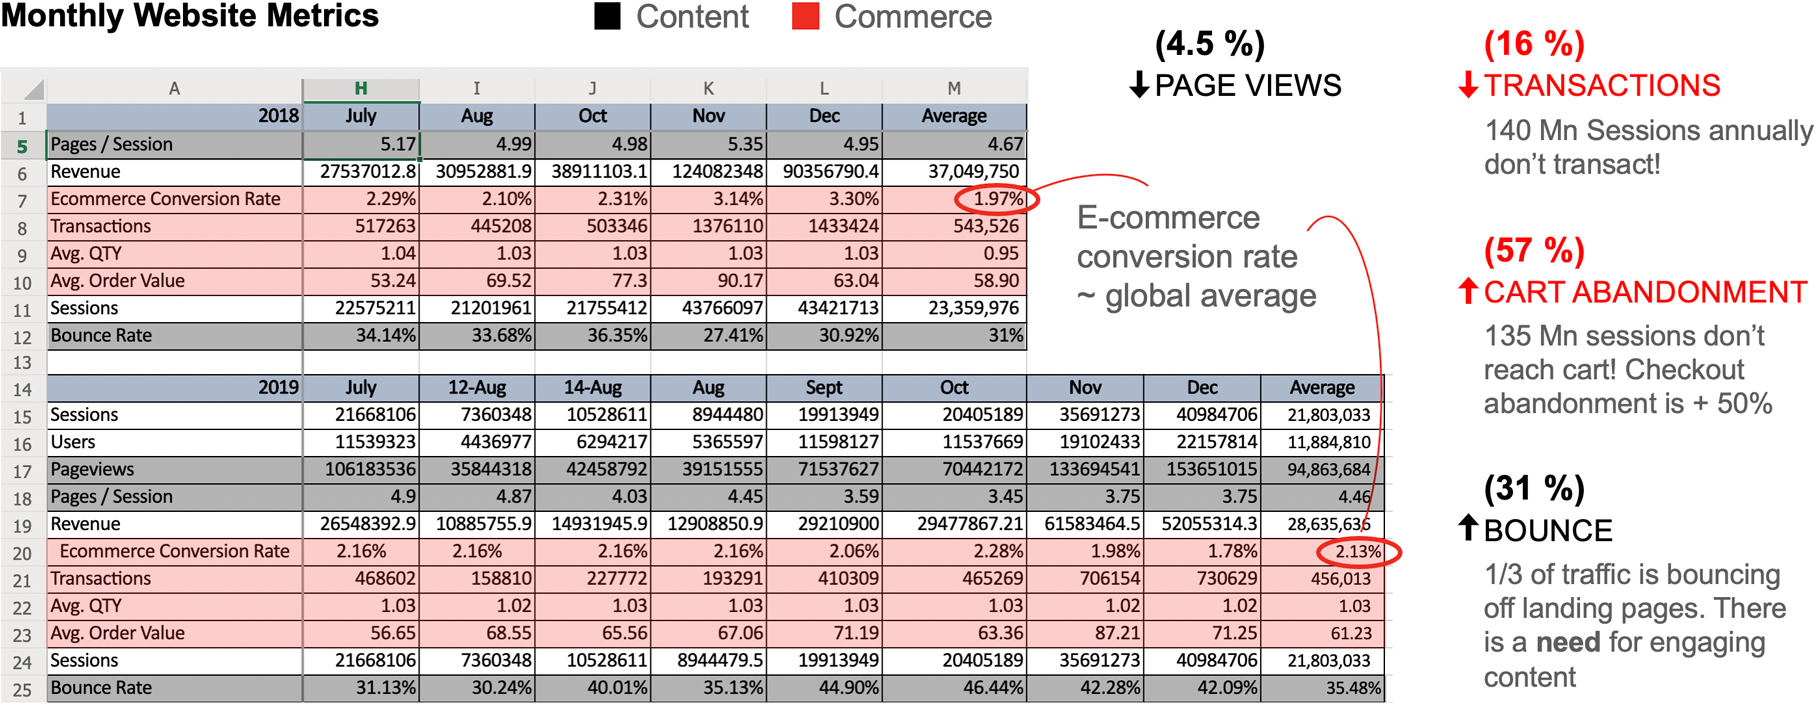Click the 2018 Bounce Rate label cell
Screen dimensions: 1815x704
101,336
